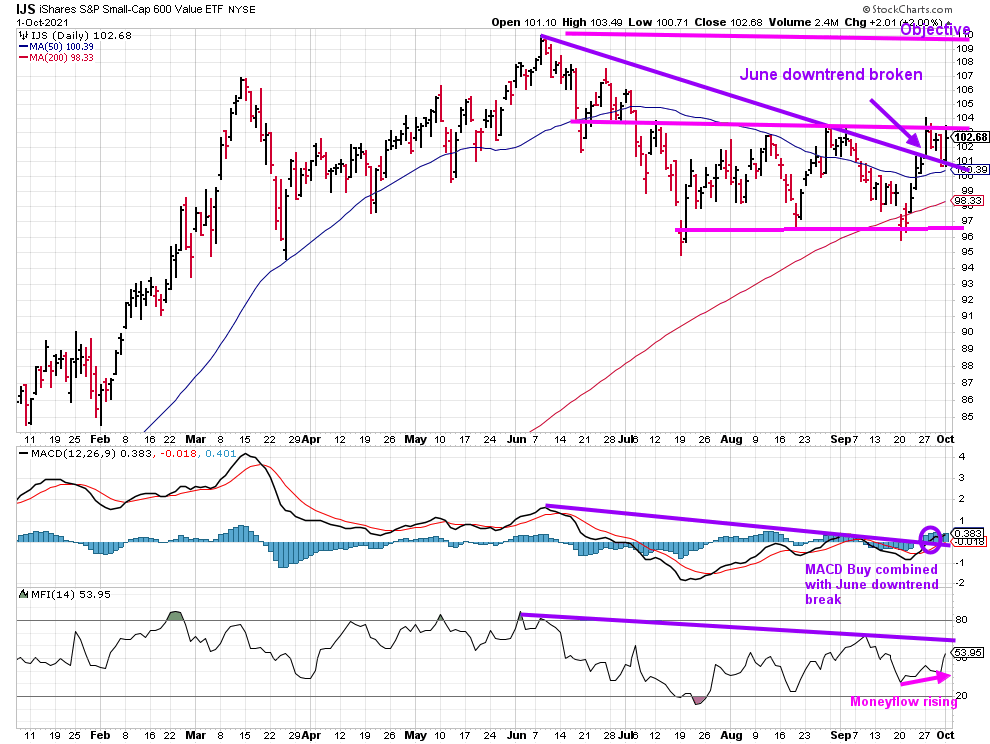Click the 'MA(50) 100.39' legend entry

[x=61, y=47]
